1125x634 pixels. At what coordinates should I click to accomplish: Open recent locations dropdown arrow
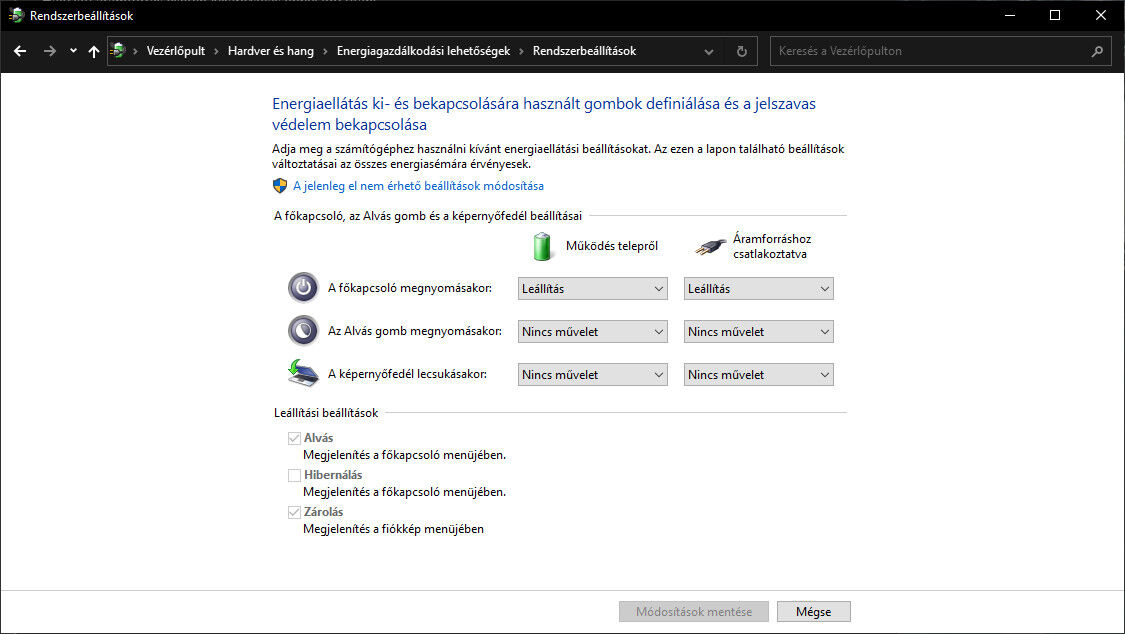(x=73, y=51)
